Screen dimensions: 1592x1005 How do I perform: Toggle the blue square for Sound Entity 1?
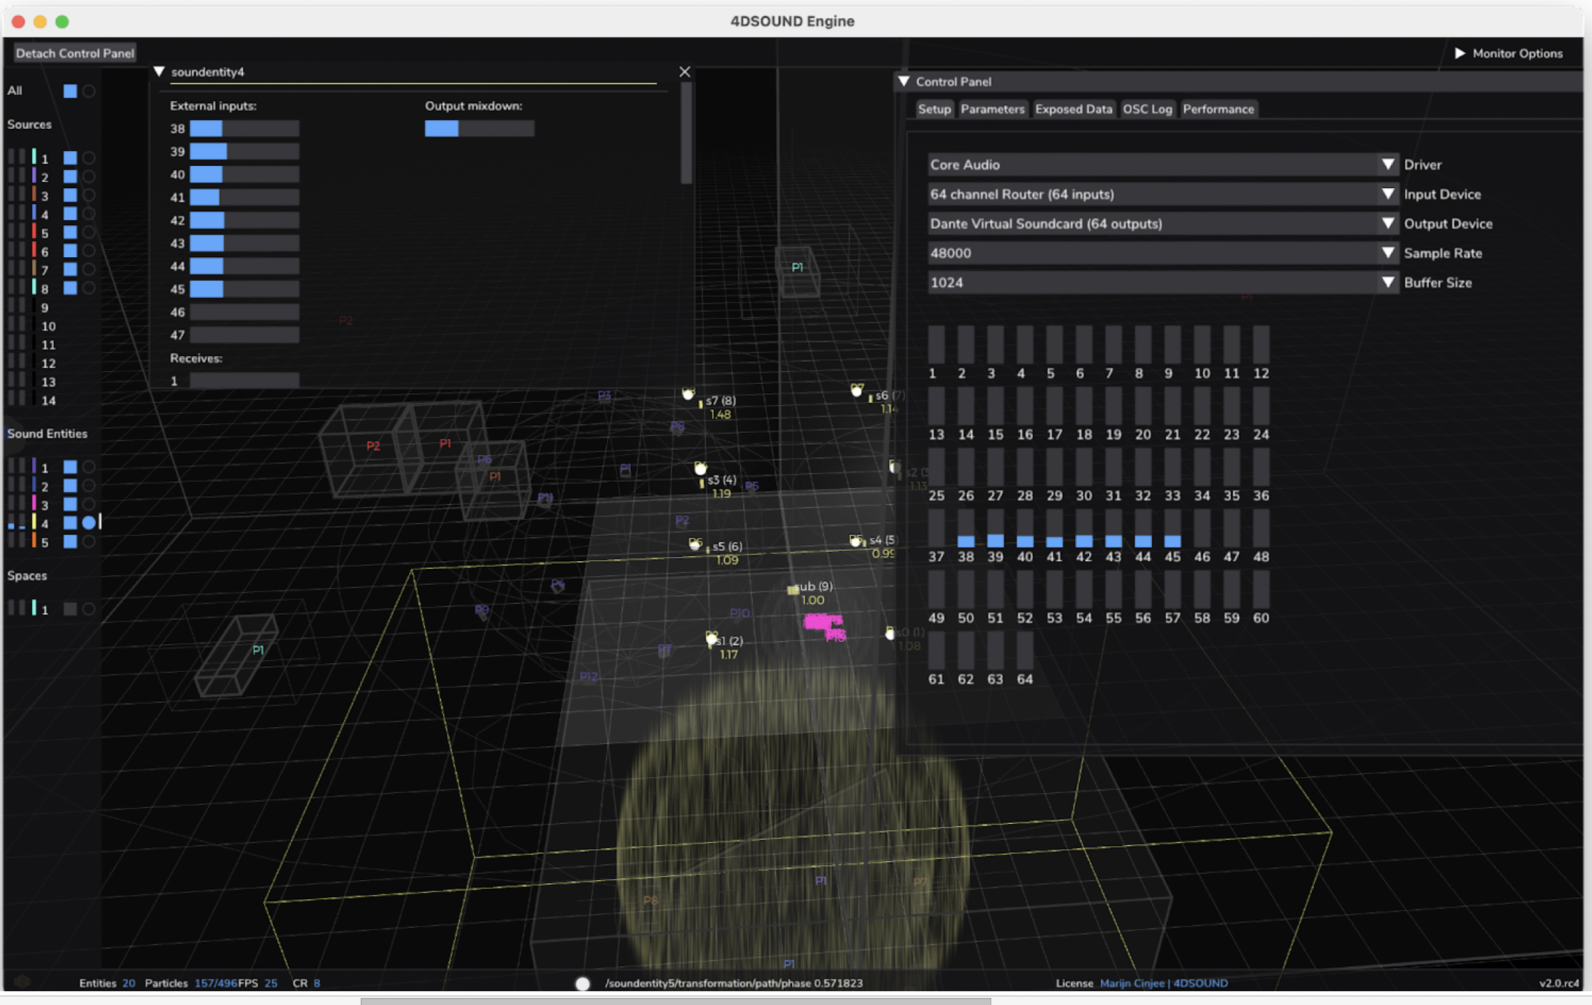70,467
